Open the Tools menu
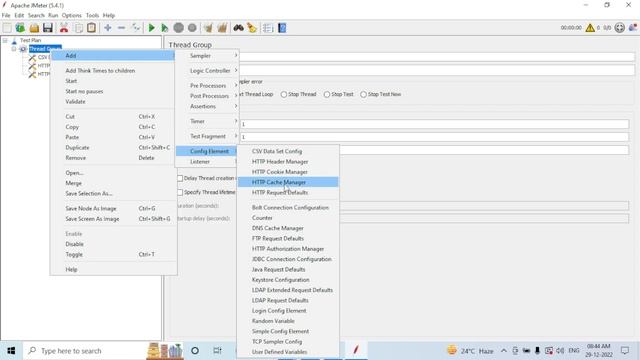This screenshot has height=360, width=640. point(92,15)
